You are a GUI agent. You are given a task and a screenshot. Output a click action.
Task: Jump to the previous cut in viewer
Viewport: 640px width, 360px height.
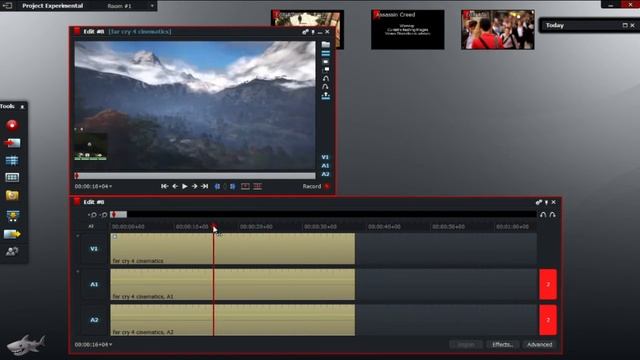[x=164, y=186]
